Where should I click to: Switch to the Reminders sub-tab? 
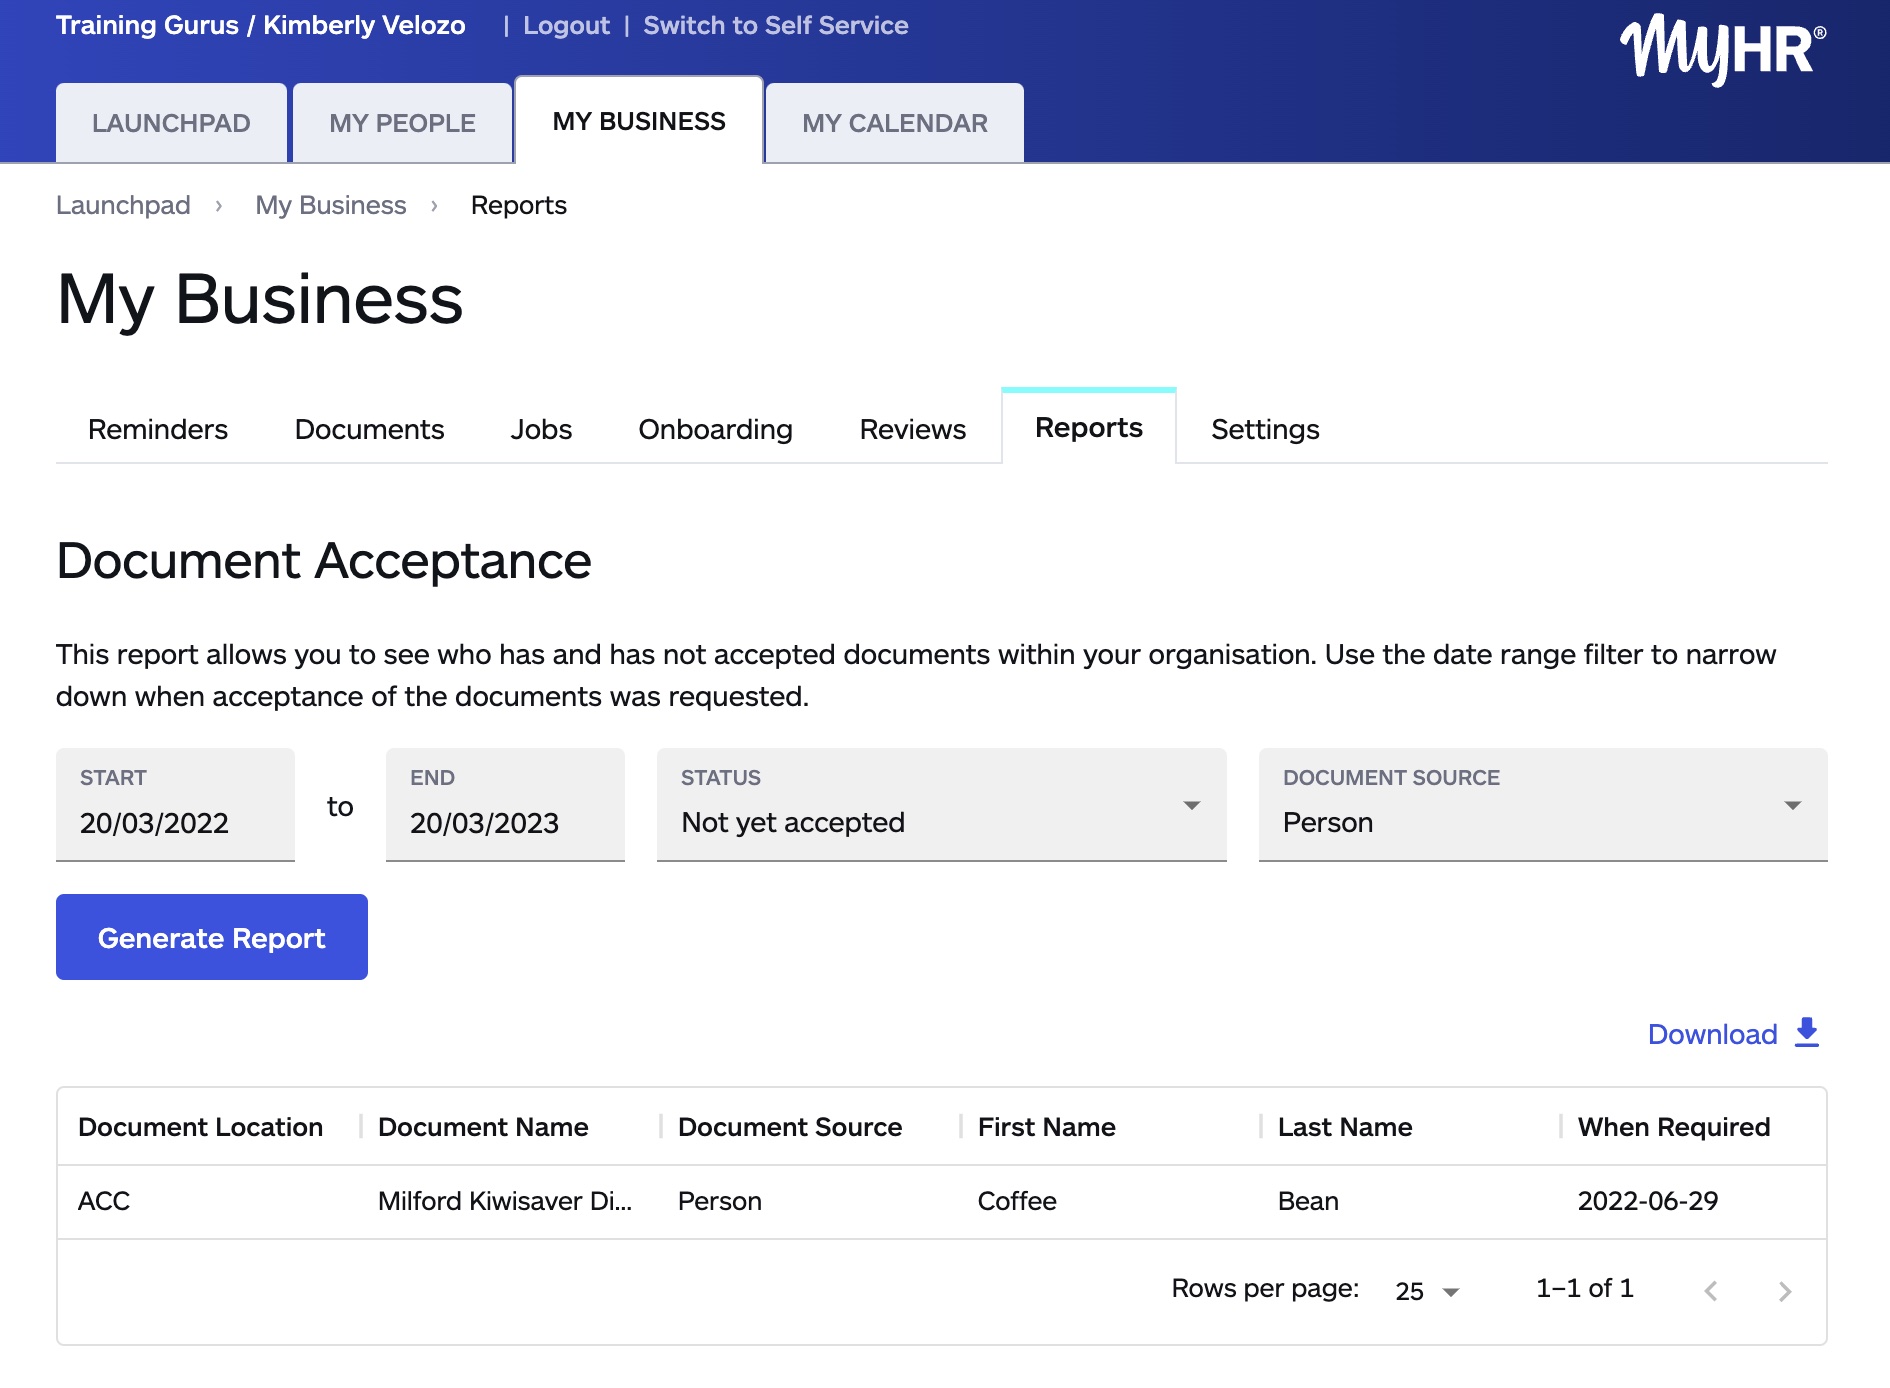tap(158, 429)
